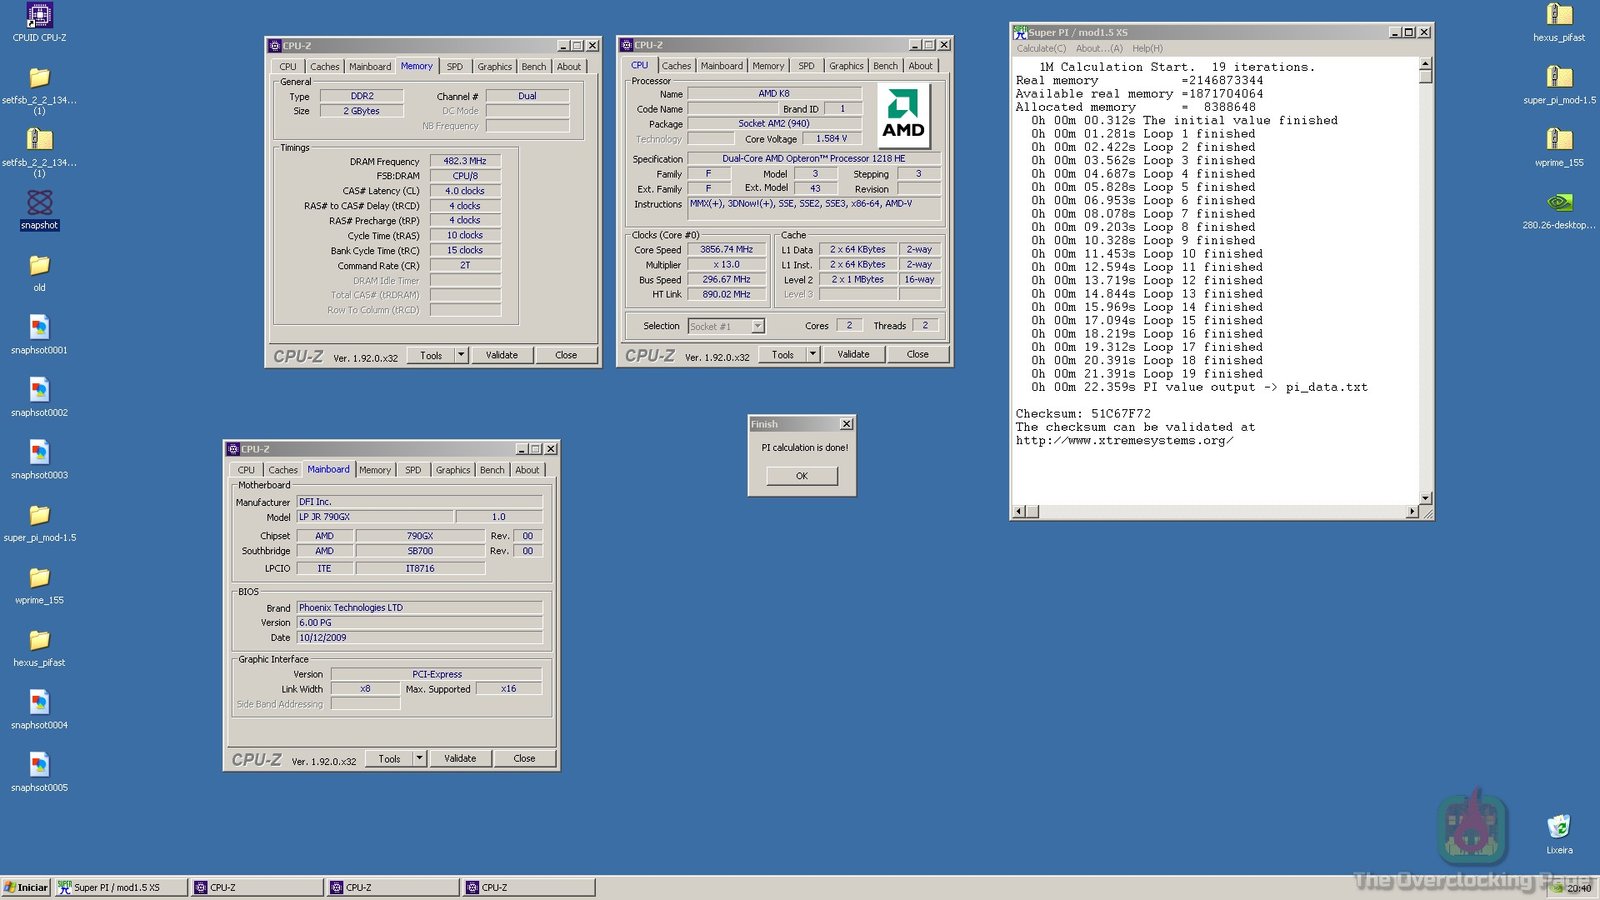Open the CPUID CPU-Z desktop shortcut

(38, 18)
